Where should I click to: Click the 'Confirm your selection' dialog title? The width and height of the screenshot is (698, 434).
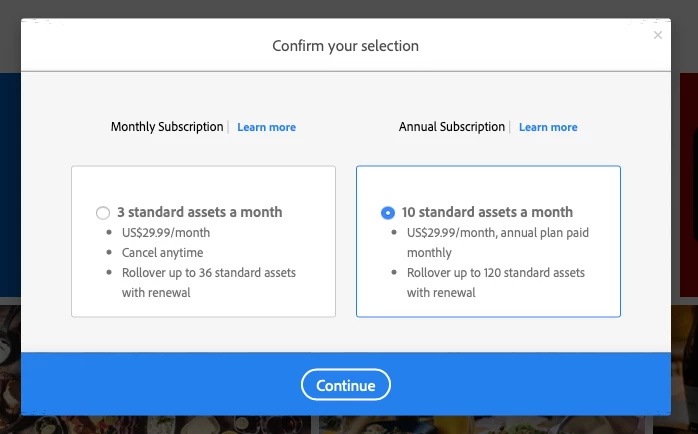(345, 46)
